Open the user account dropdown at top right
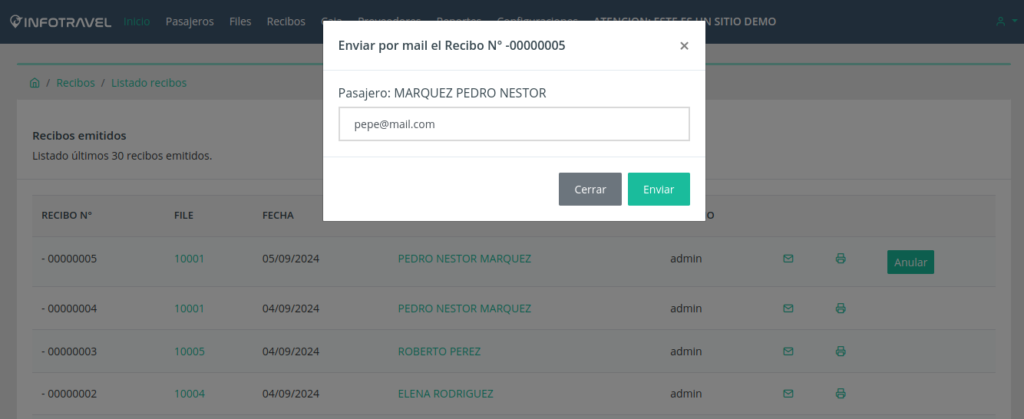1024x419 pixels. (1005, 22)
